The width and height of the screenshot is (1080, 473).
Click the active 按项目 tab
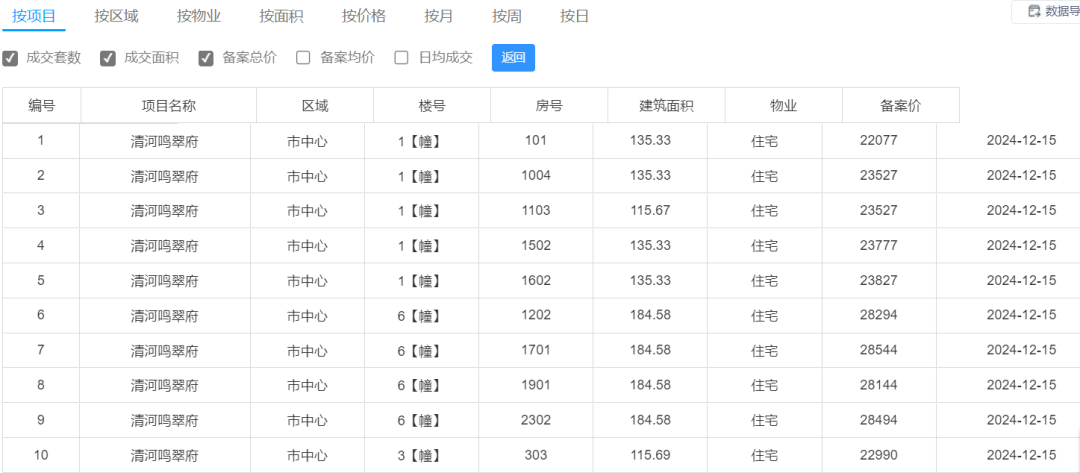(34, 17)
